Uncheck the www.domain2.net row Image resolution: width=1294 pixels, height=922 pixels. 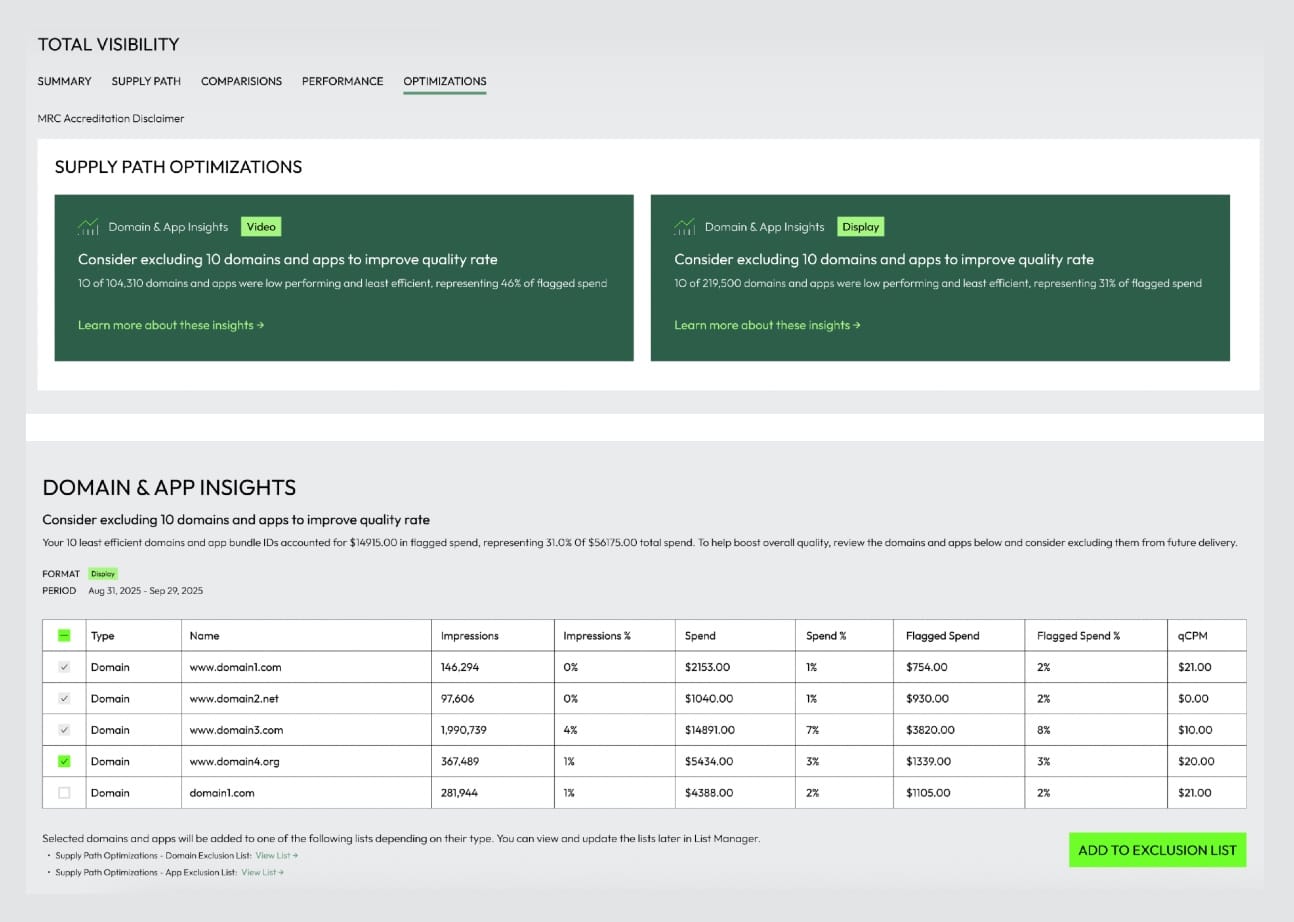65,698
